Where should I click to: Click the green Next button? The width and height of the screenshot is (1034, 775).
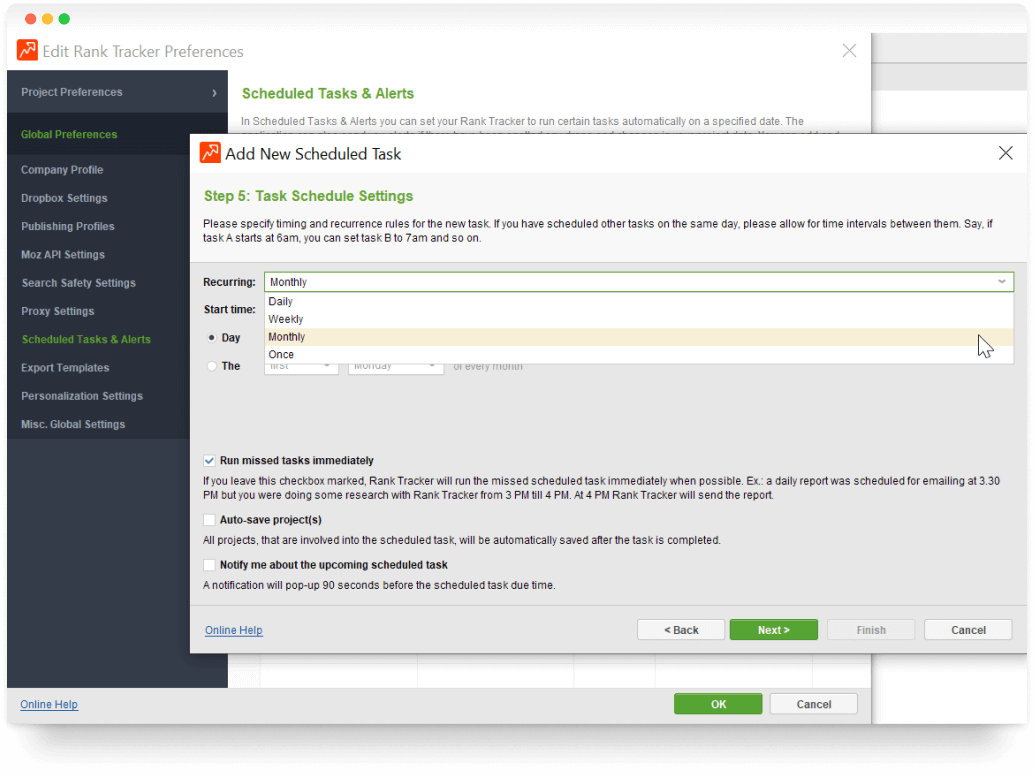pos(774,630)
